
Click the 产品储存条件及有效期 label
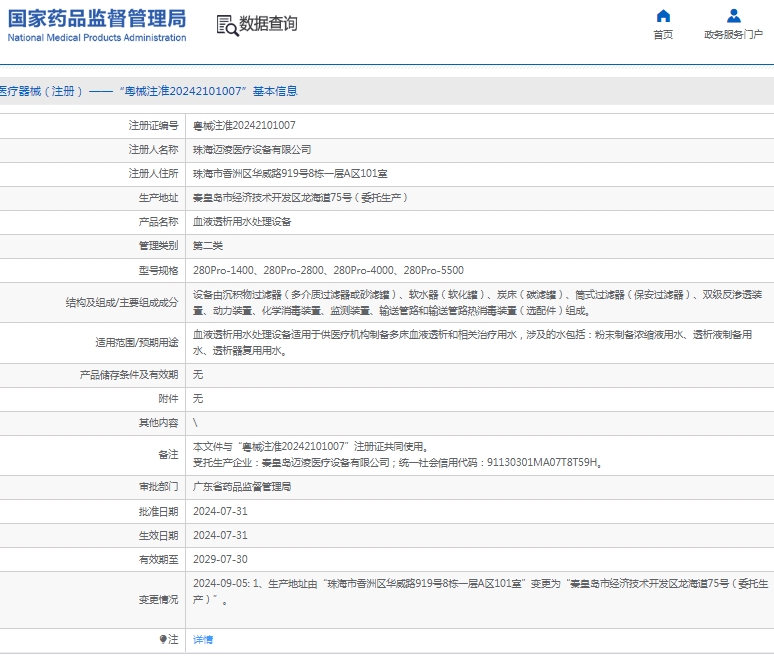(x=129, y=375)
